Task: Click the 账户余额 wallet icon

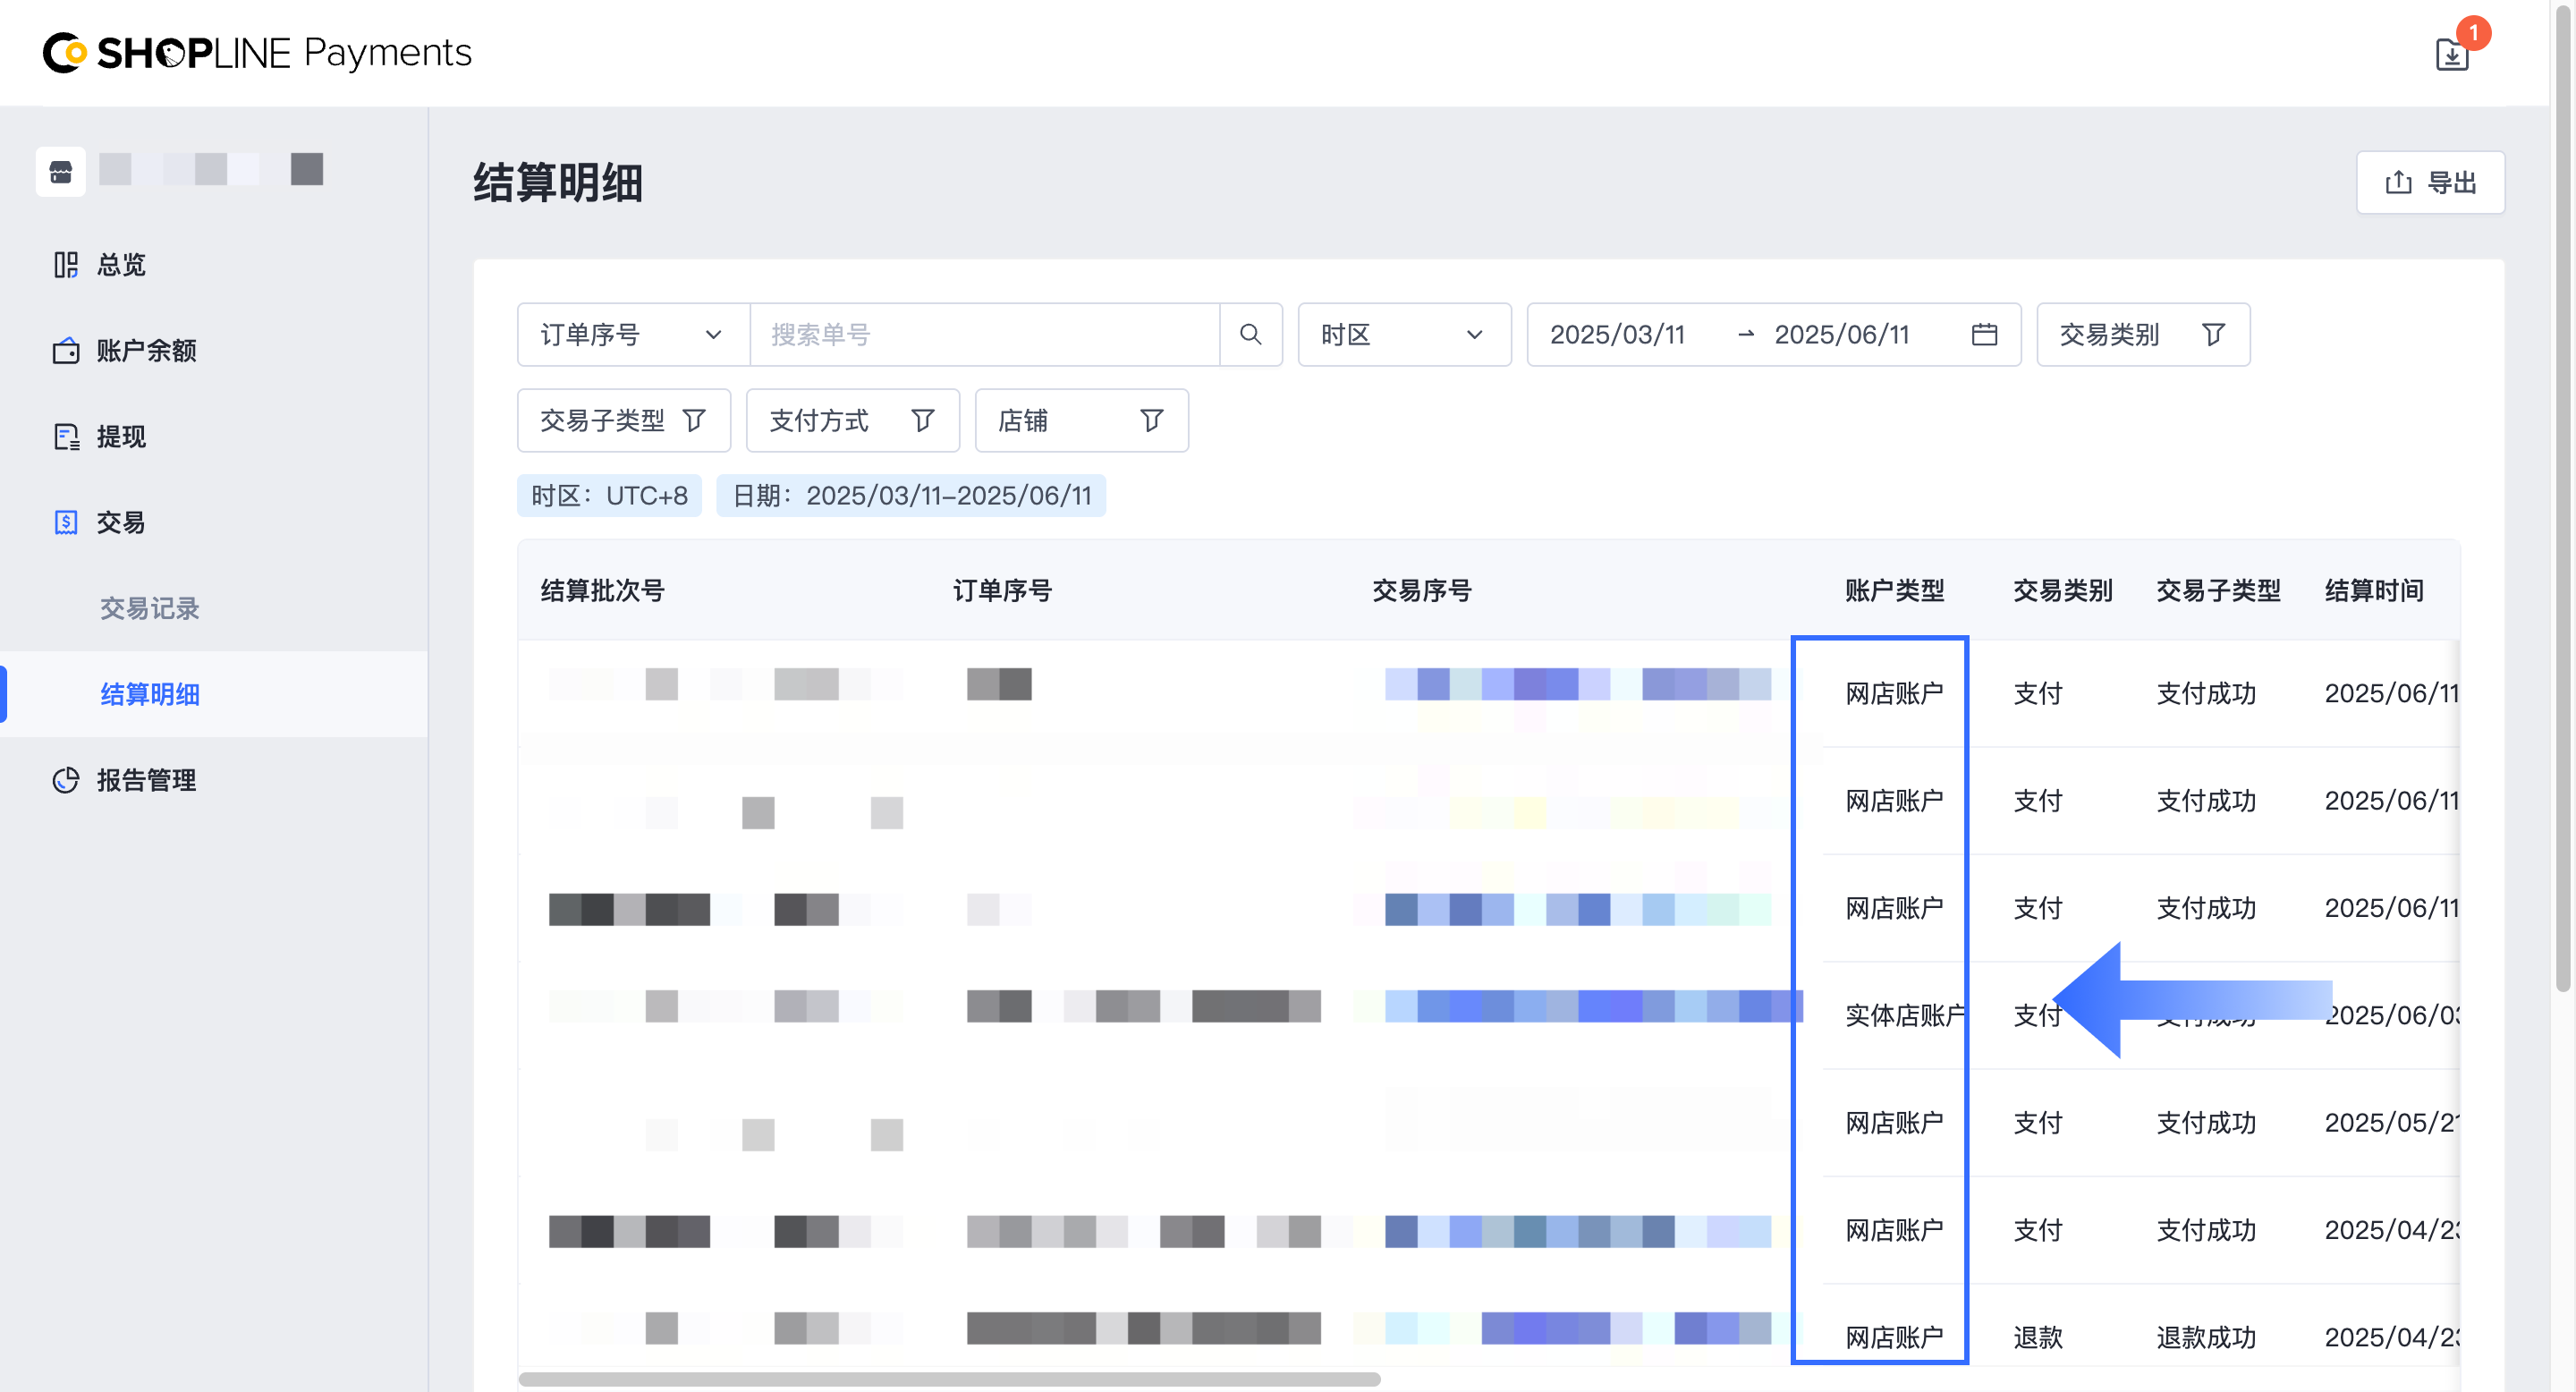Action: [x=66, y=351]
